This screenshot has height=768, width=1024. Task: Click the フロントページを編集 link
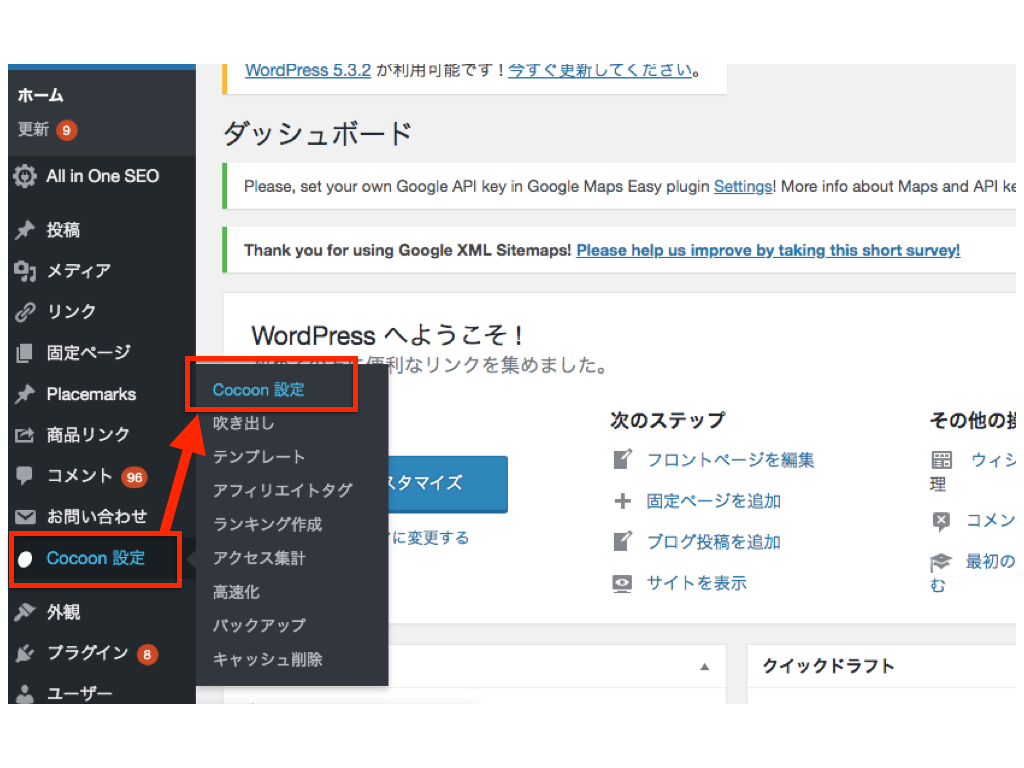coord(731,460)
